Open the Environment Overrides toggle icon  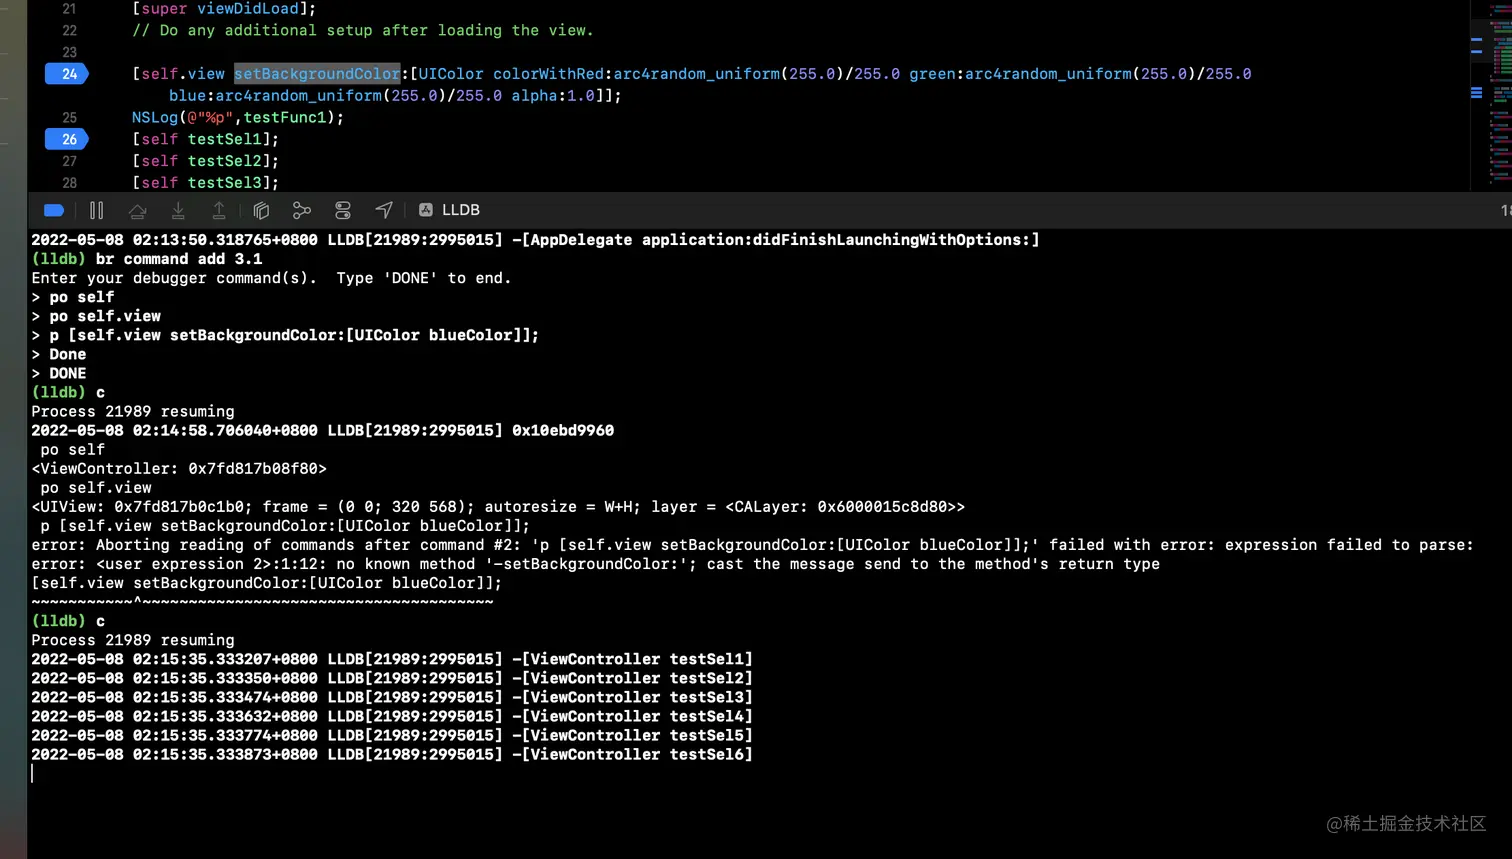tap(343, 210)
